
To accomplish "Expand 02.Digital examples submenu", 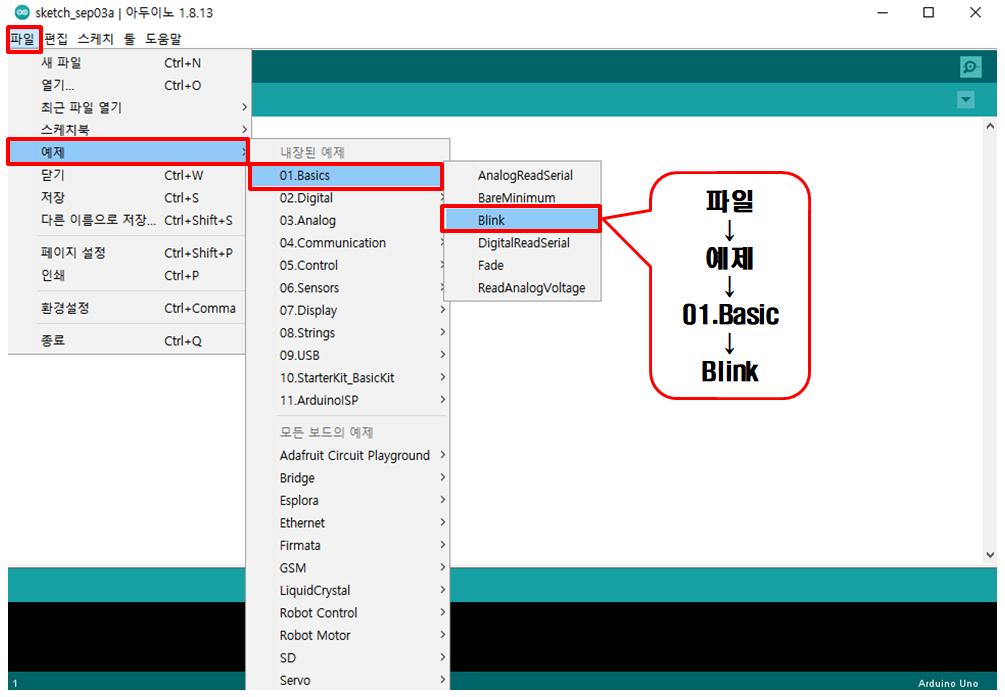I will [x=348, y=198].
